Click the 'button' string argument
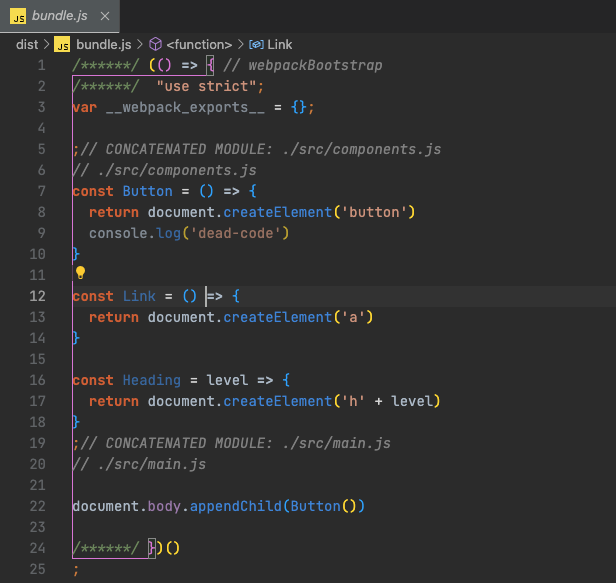Screen dimensions: 616x583 pyautogui.click(x=374, y=213)
